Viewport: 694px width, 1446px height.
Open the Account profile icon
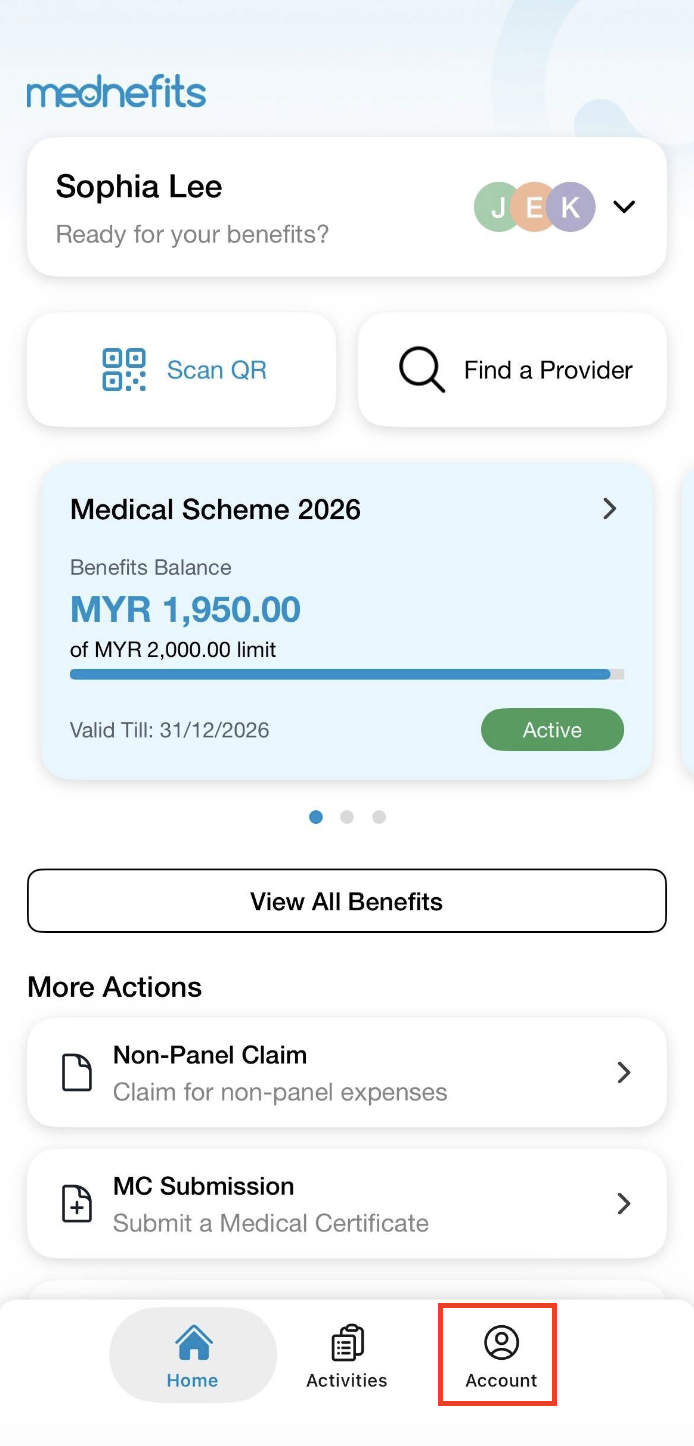[x=501, y=1342]
